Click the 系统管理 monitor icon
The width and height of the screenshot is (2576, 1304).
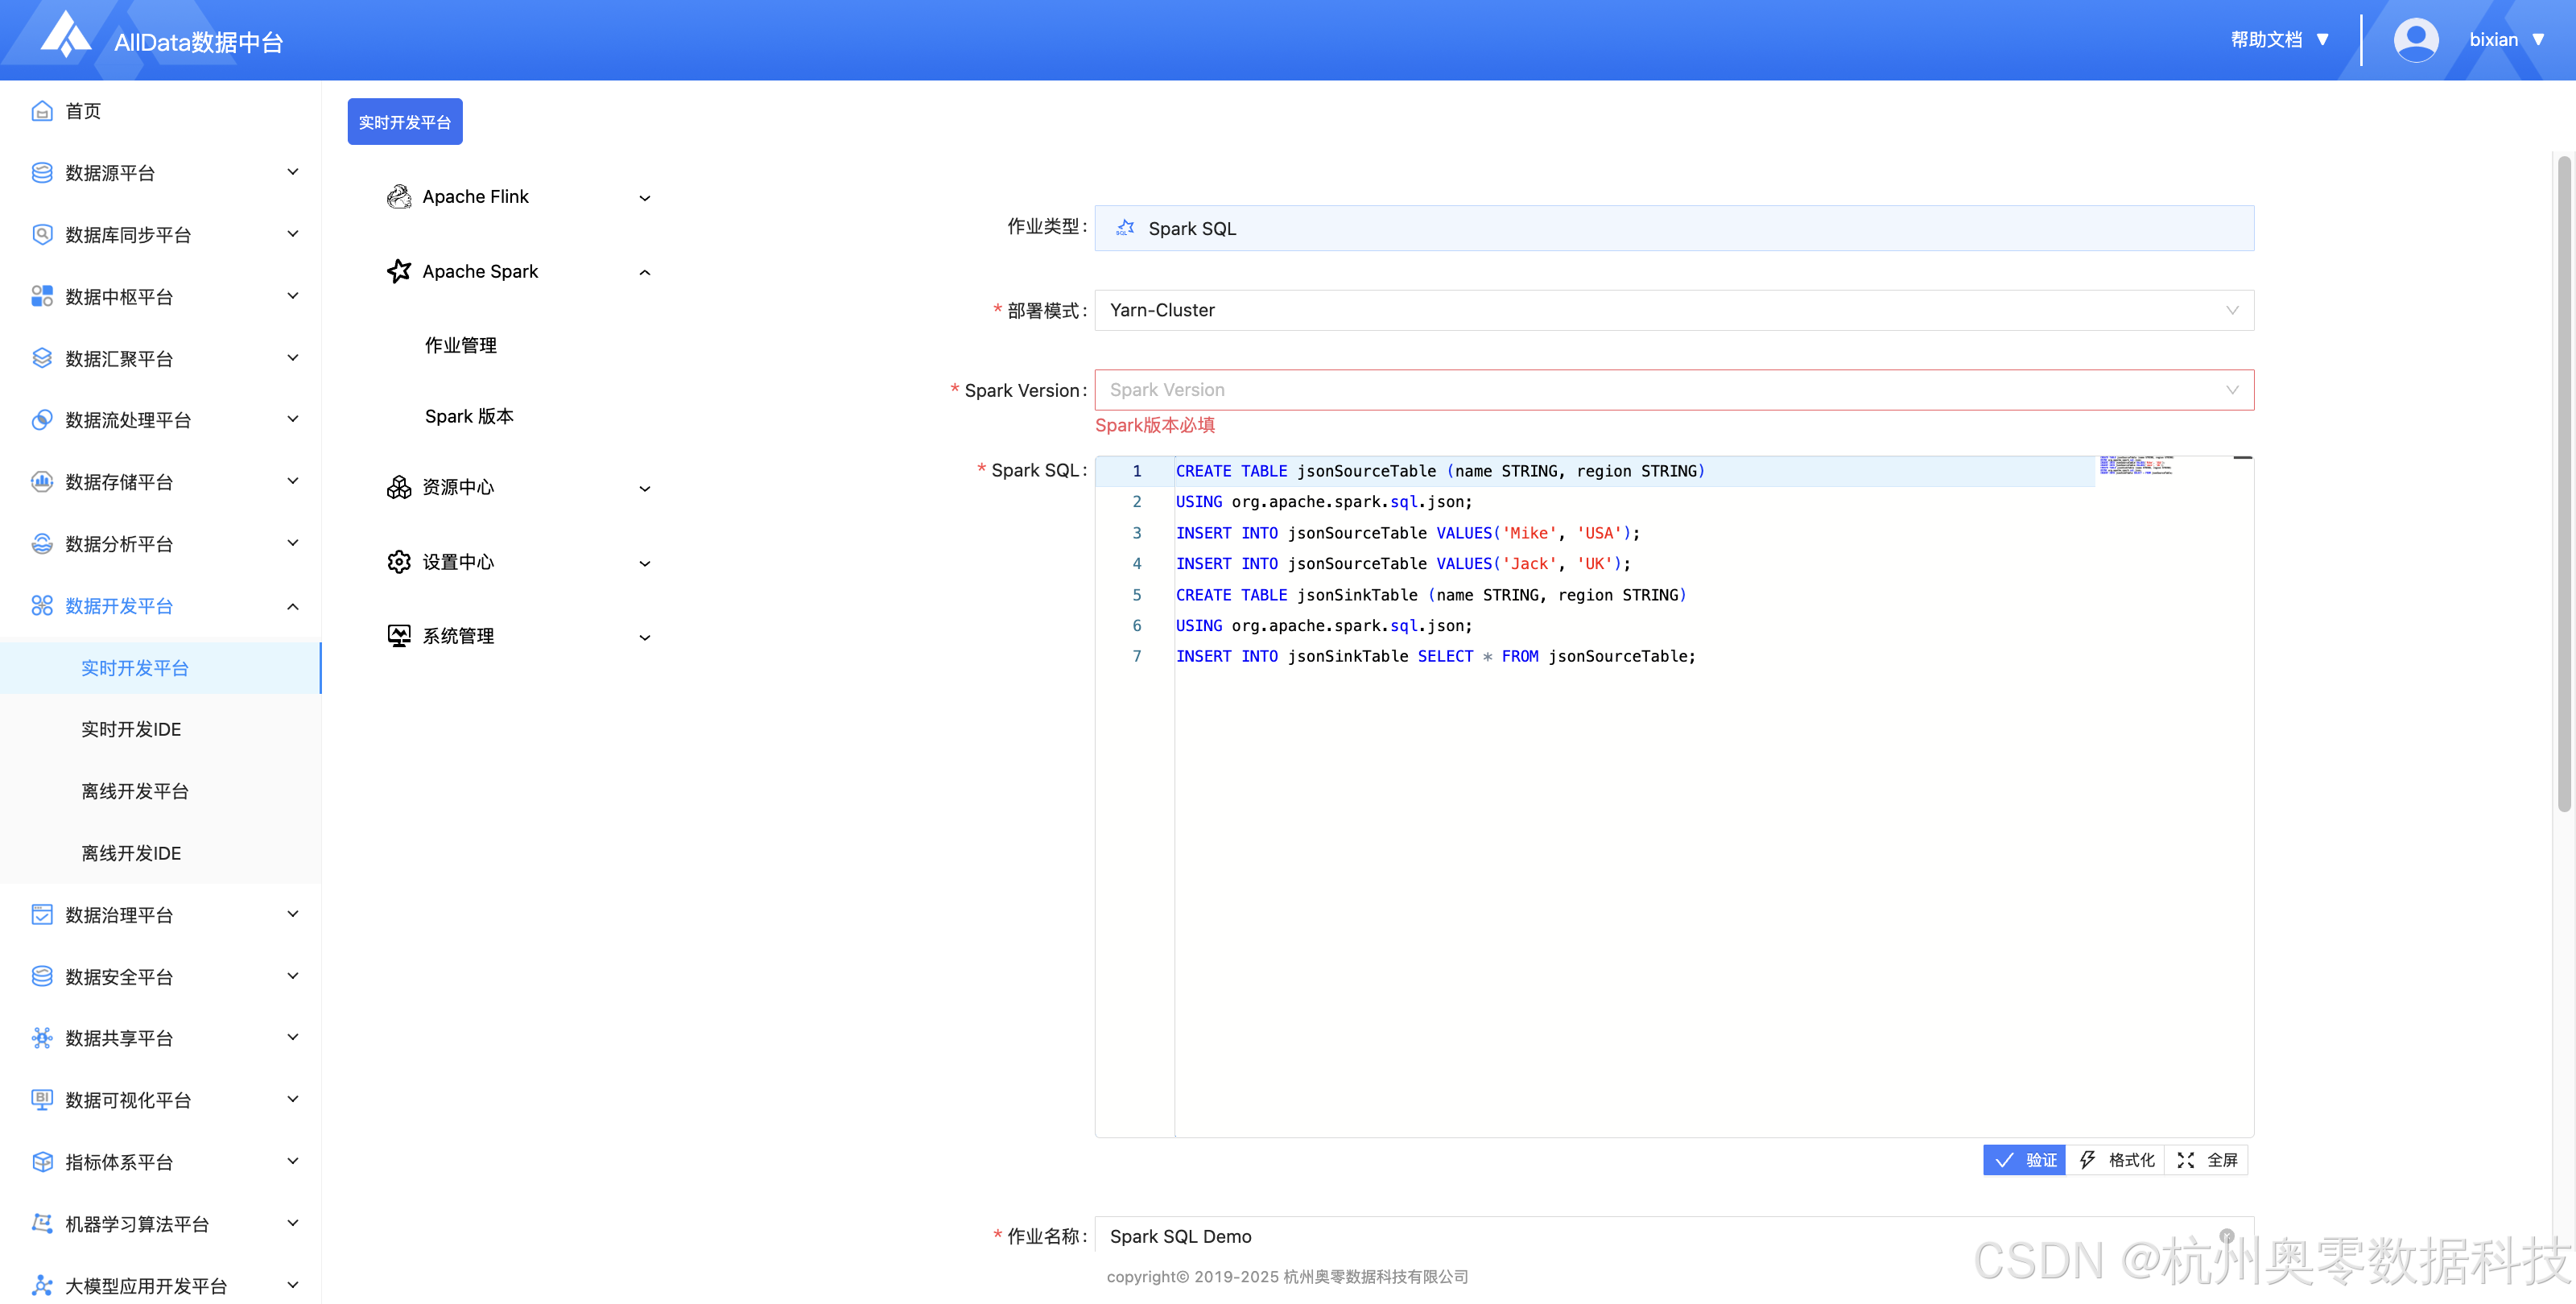pyautogui.click(x=399, y=636)
